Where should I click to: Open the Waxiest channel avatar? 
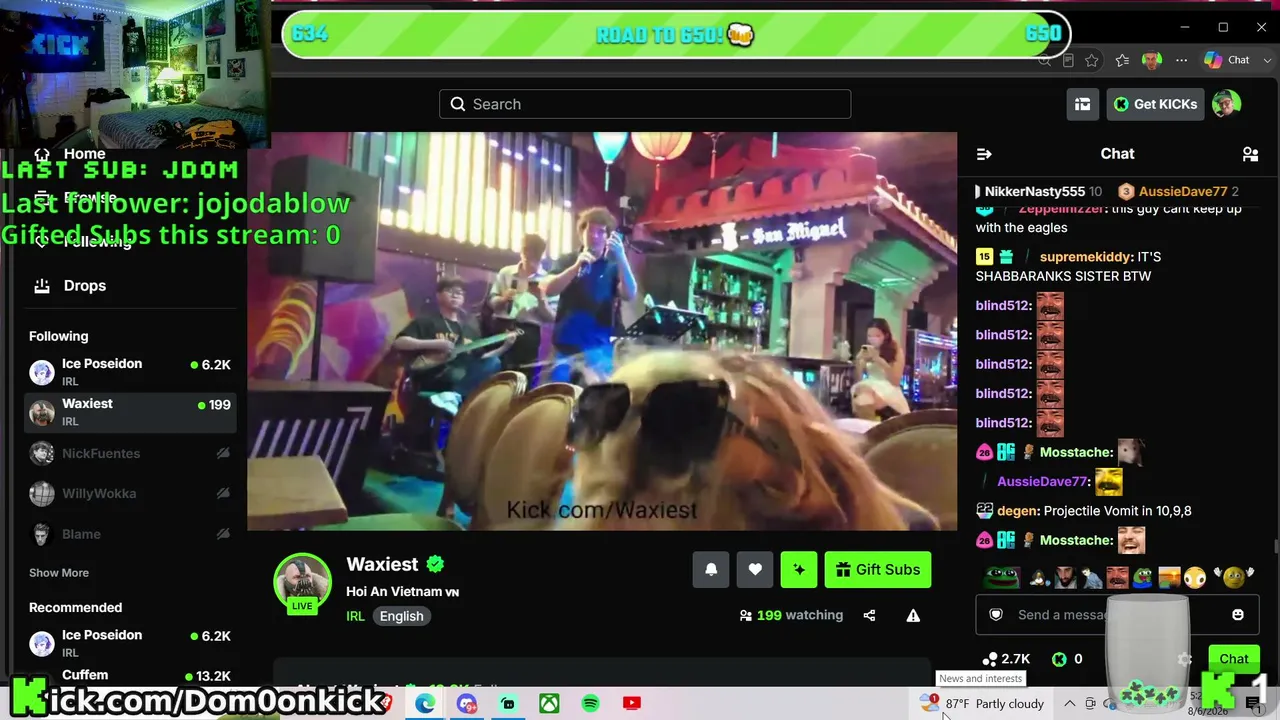coord(302,582)
